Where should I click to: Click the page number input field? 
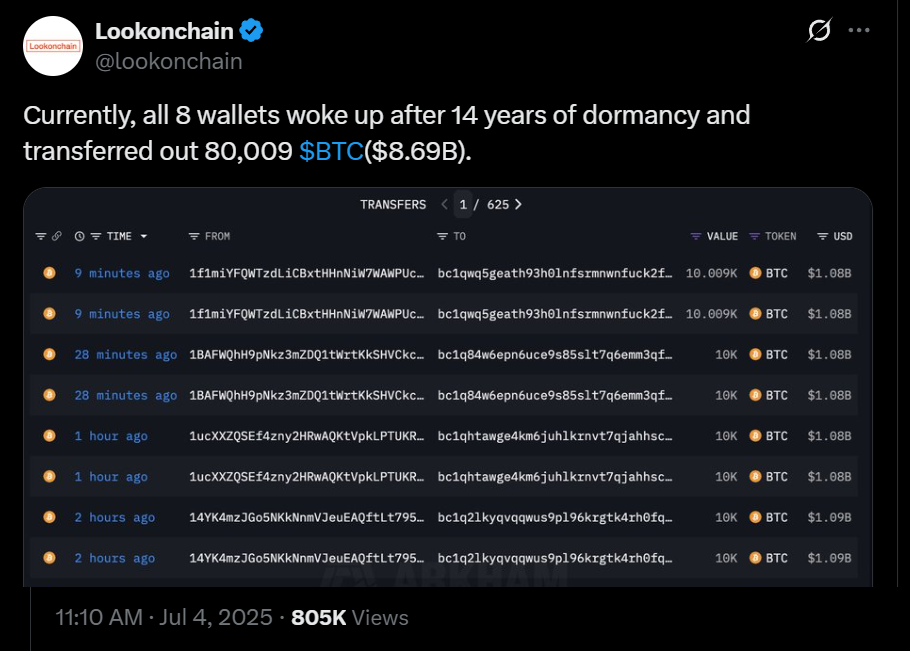click(463, 204)
